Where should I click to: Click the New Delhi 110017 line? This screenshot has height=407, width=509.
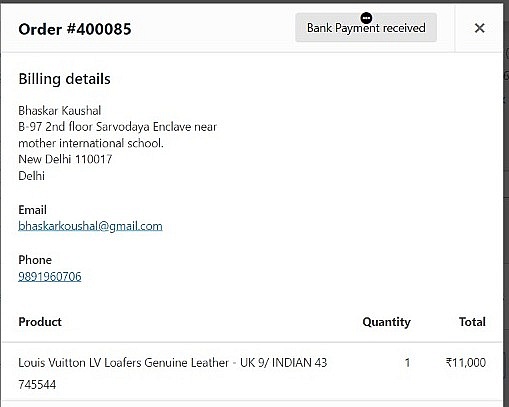[x=65, y=159]
